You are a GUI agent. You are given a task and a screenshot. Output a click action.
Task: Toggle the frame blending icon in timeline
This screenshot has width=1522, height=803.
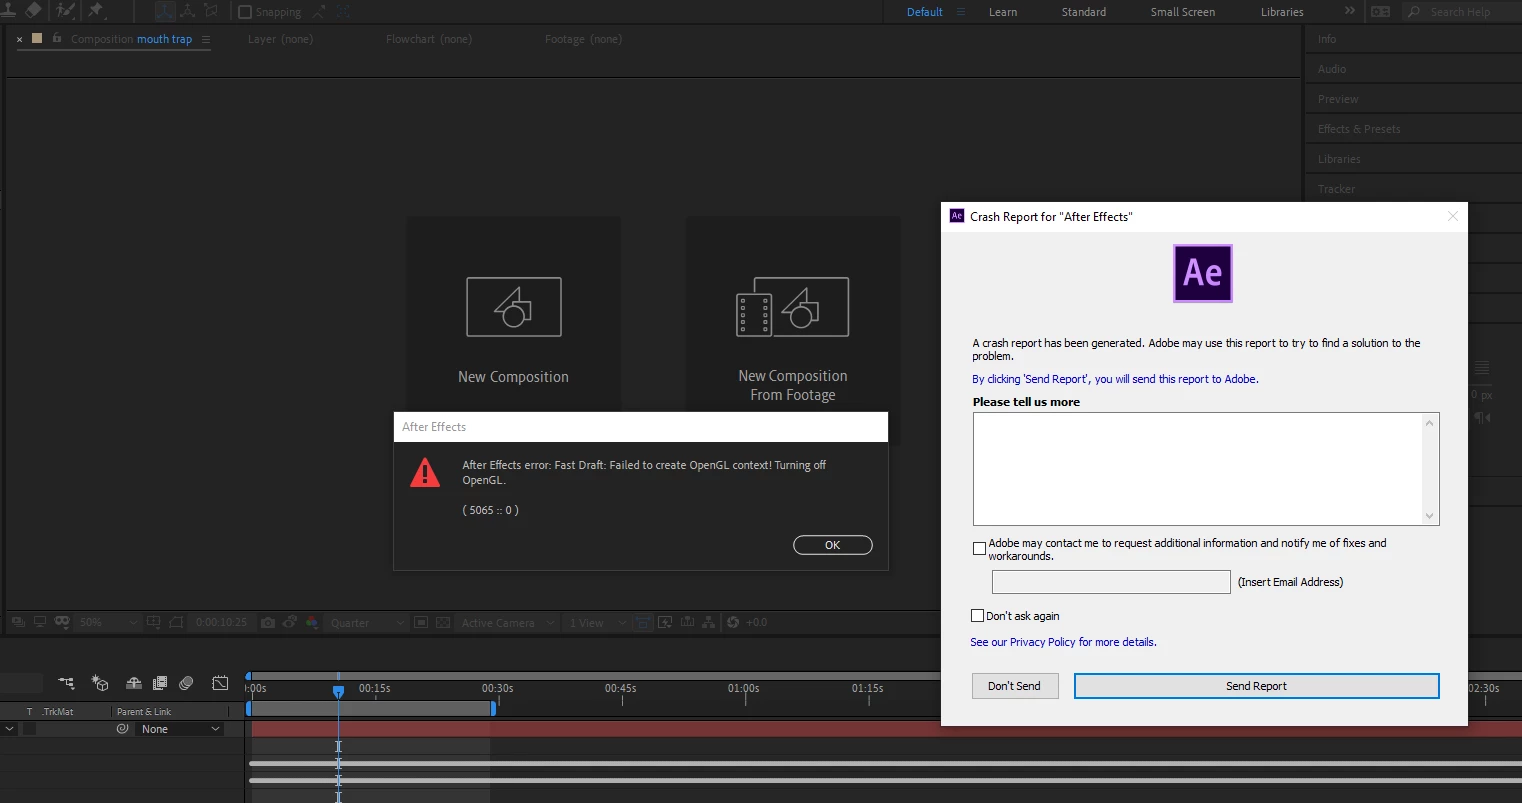[160, 683]
